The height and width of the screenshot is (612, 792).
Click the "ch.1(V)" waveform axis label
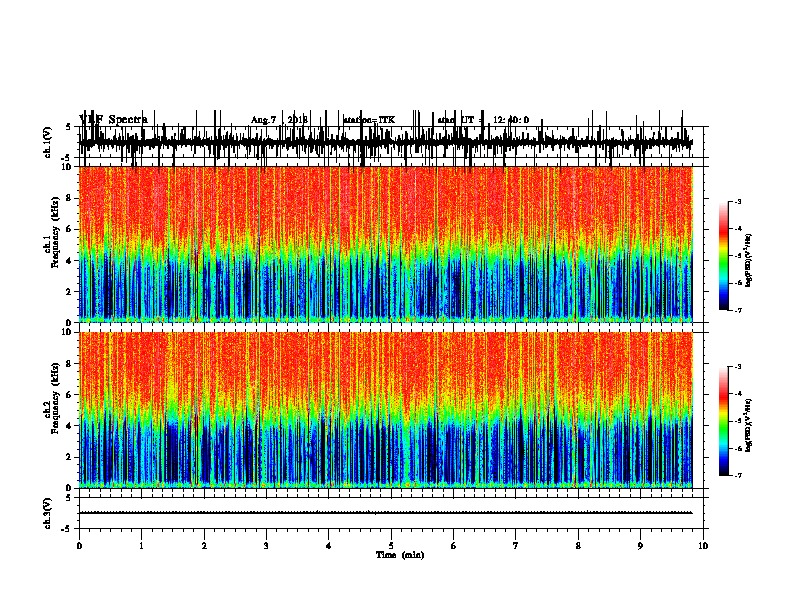tap(47, 142)
